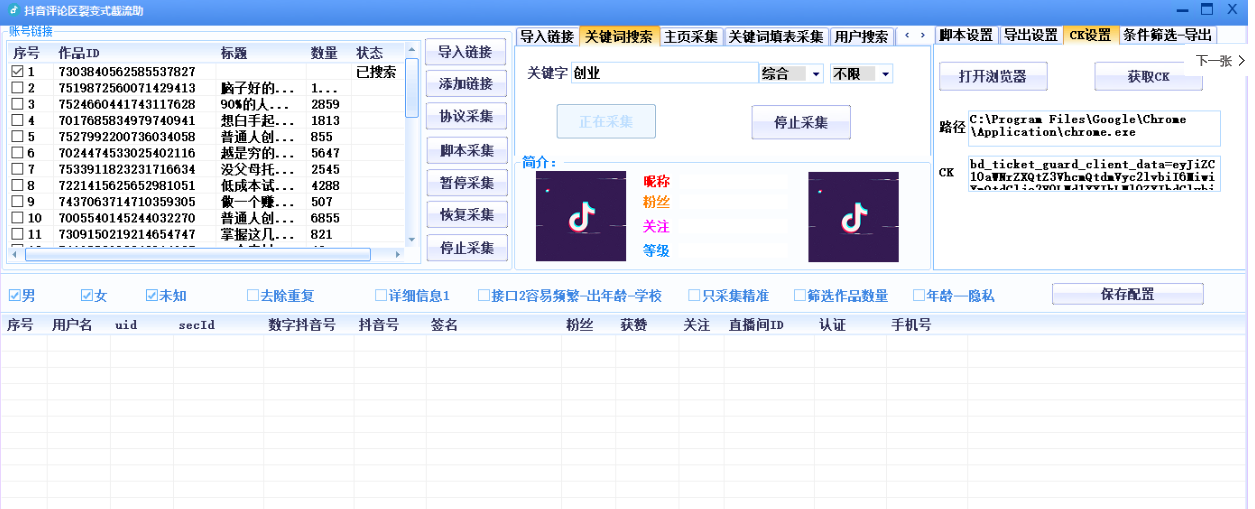Viewport: 1255px width, 509px height.
Task: Enable the 只采集精准 checkbox
Action: pyautogui.click(x=695, y=295)
